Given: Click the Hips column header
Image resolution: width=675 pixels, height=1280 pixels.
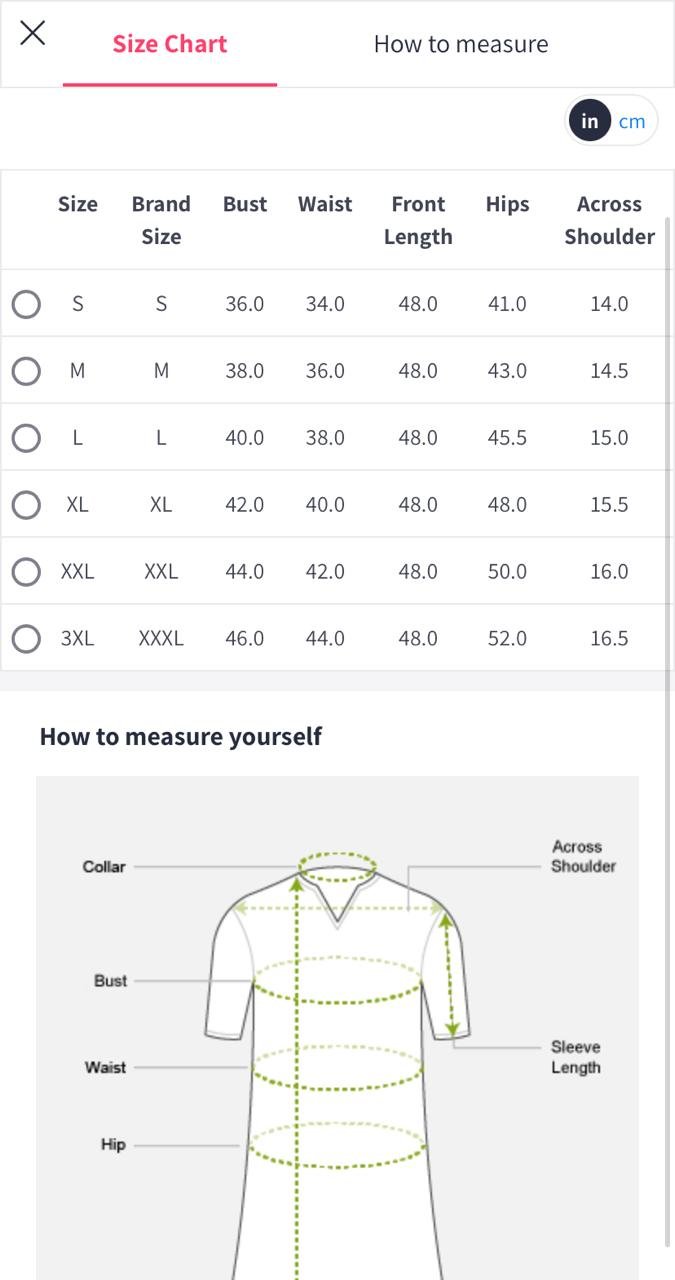Looking at the screenshot, I should 507,204.
